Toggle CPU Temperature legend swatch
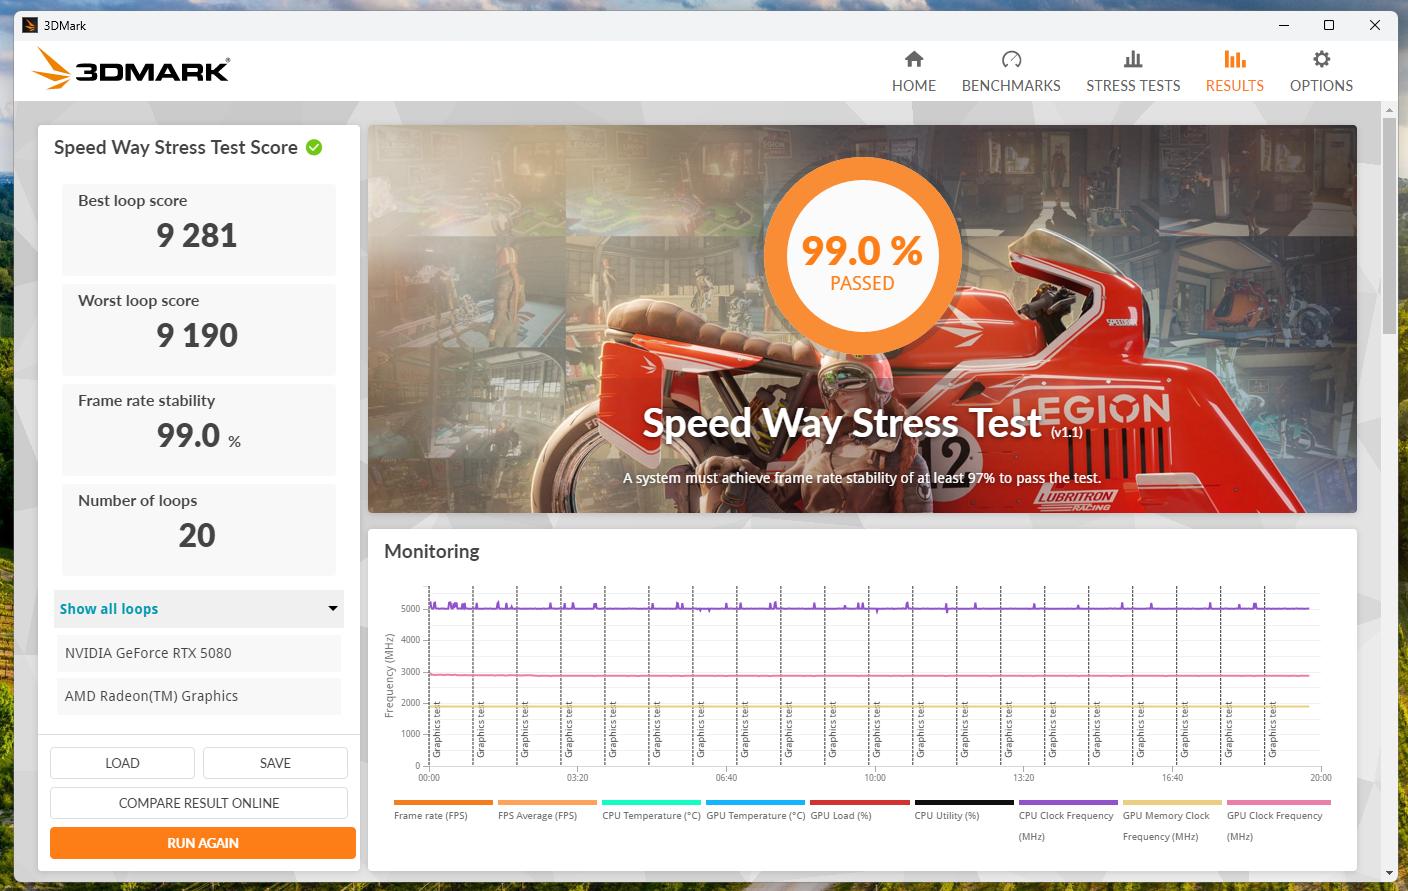 click(651, 802)
